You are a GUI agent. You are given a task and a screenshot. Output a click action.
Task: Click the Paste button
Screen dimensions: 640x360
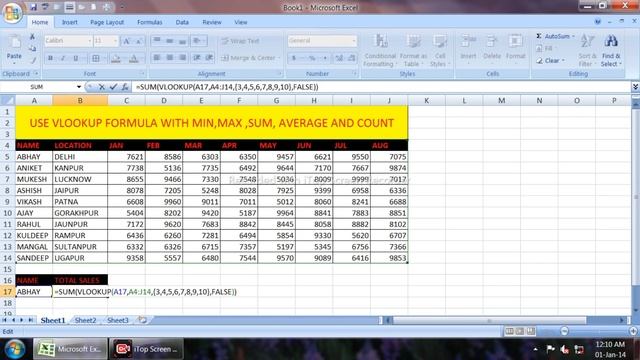pyautogui.click(x=14, y=49)
